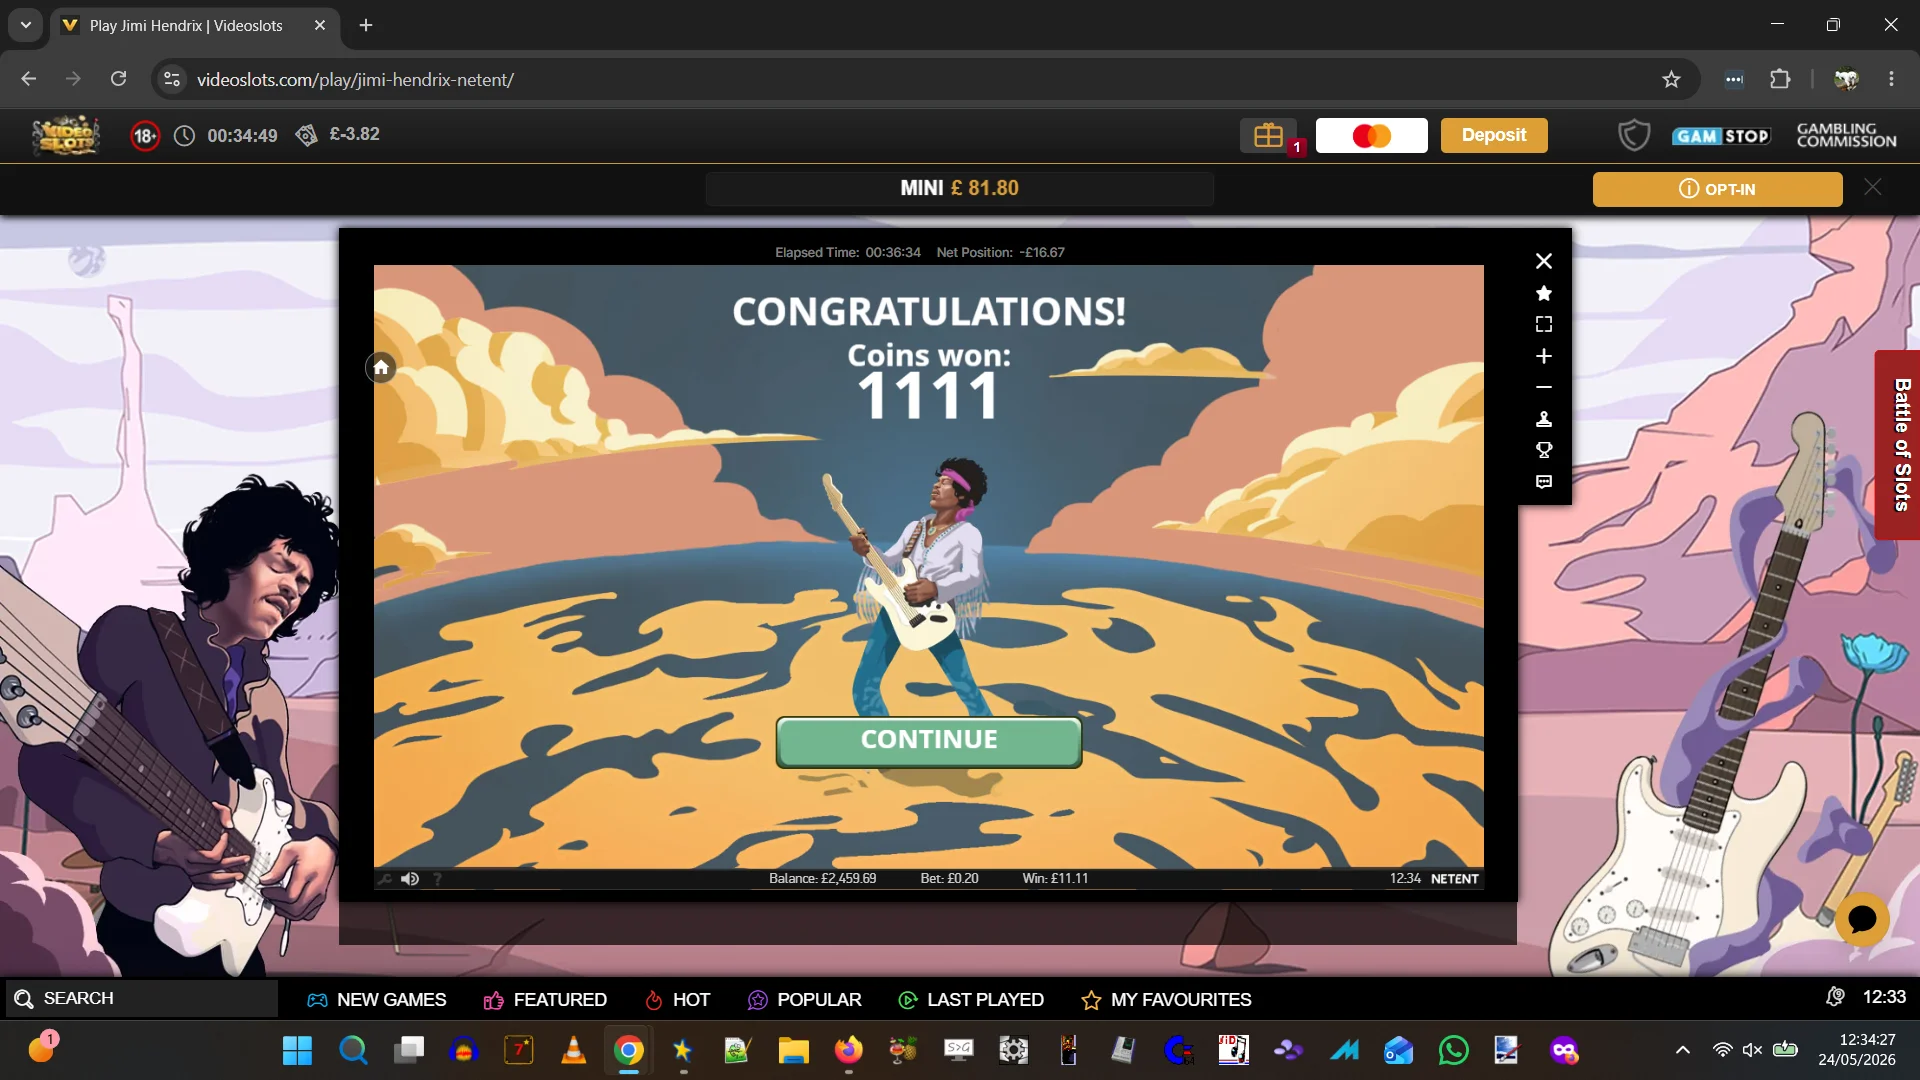Open Windows taskbar search
Image resolution: width=1920 pixels, height=1080 pixels.
coord(353,1051)
